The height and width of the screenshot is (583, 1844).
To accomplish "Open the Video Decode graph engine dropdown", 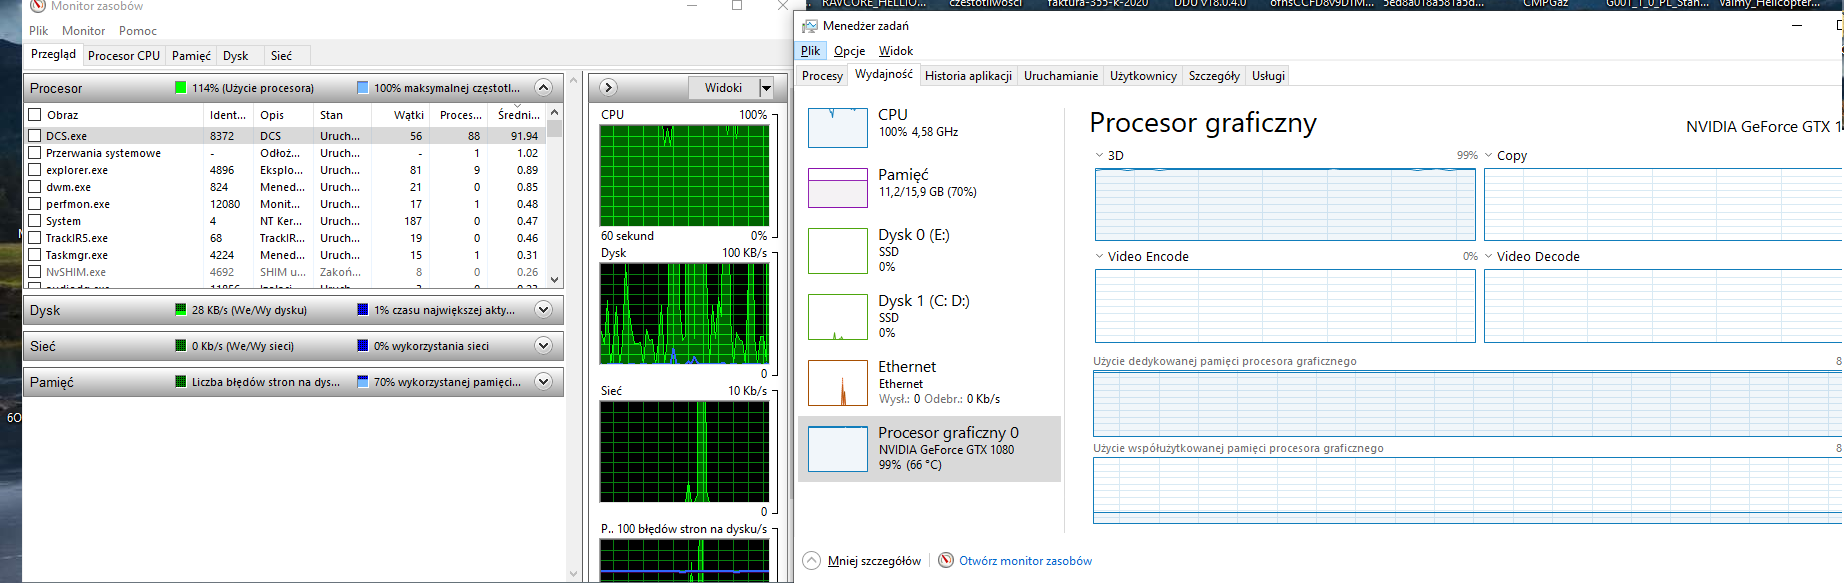I will coord(1489,257).
